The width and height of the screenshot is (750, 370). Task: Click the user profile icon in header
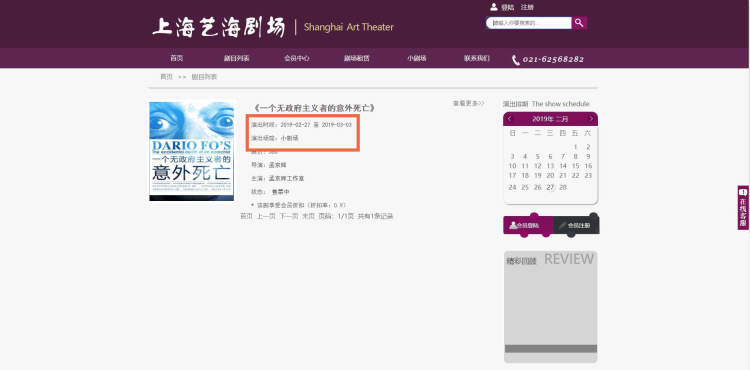(x=494, y=7)
